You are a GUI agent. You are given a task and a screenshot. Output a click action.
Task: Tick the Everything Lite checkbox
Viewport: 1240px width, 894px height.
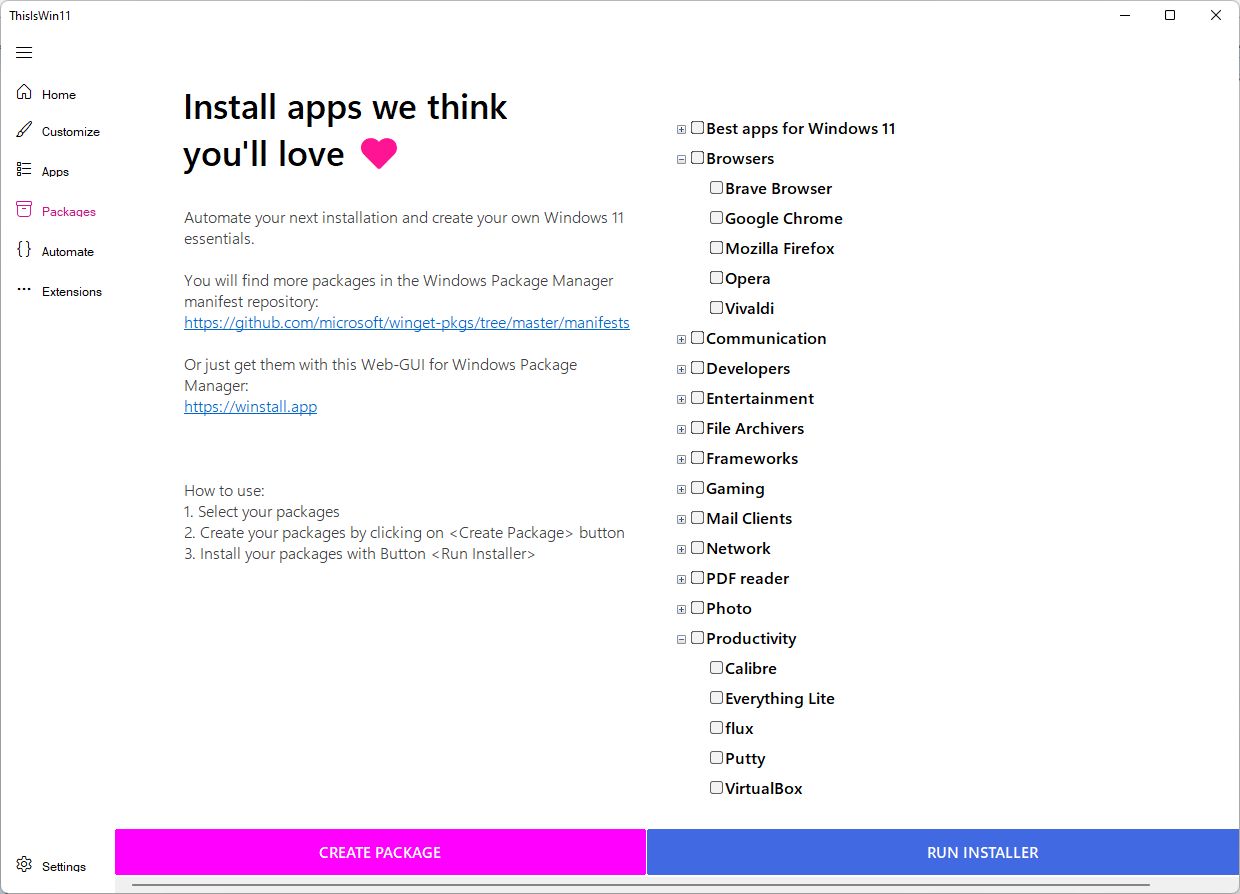[x=716, y=698]
